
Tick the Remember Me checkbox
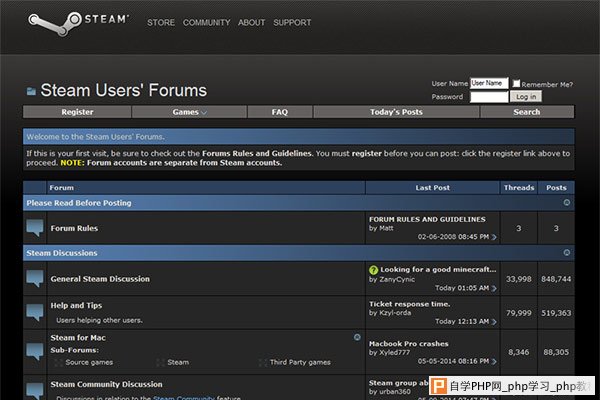pyautogui.click(x=516, y=83)
